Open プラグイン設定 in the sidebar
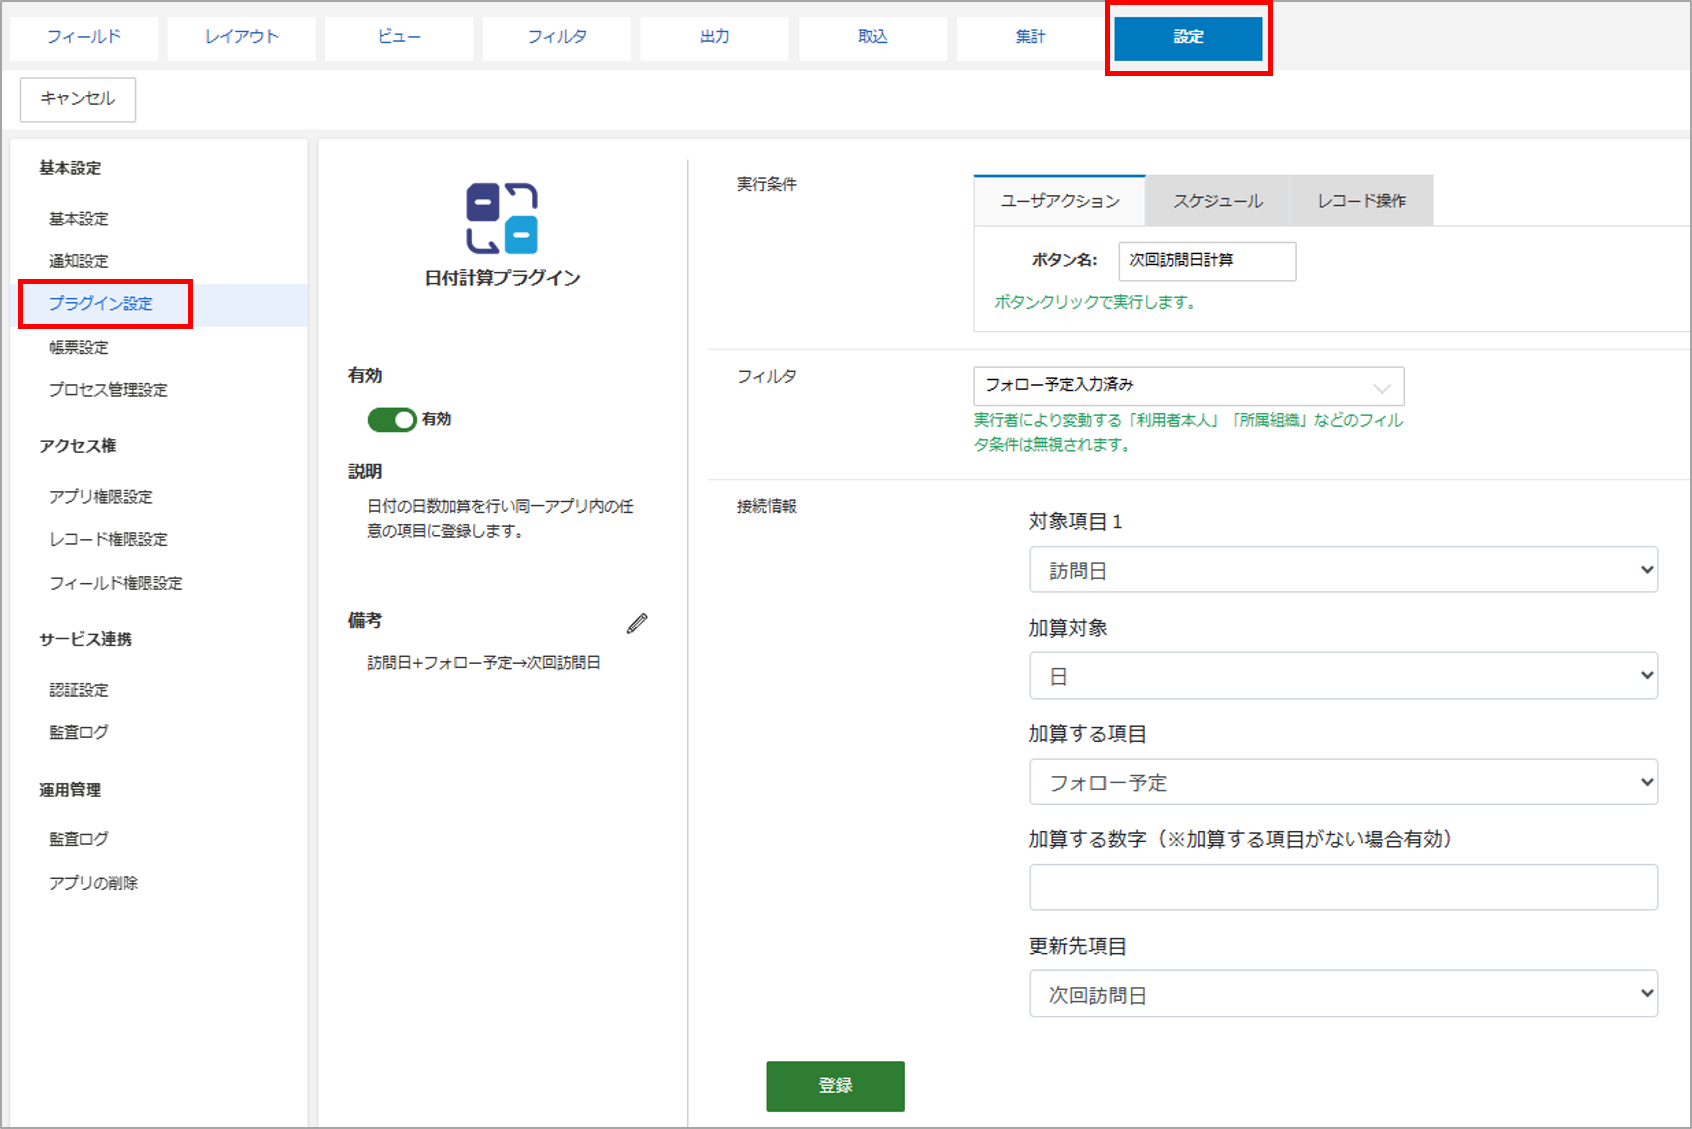Viewport: 1692px width, 1129px height. 101,304
